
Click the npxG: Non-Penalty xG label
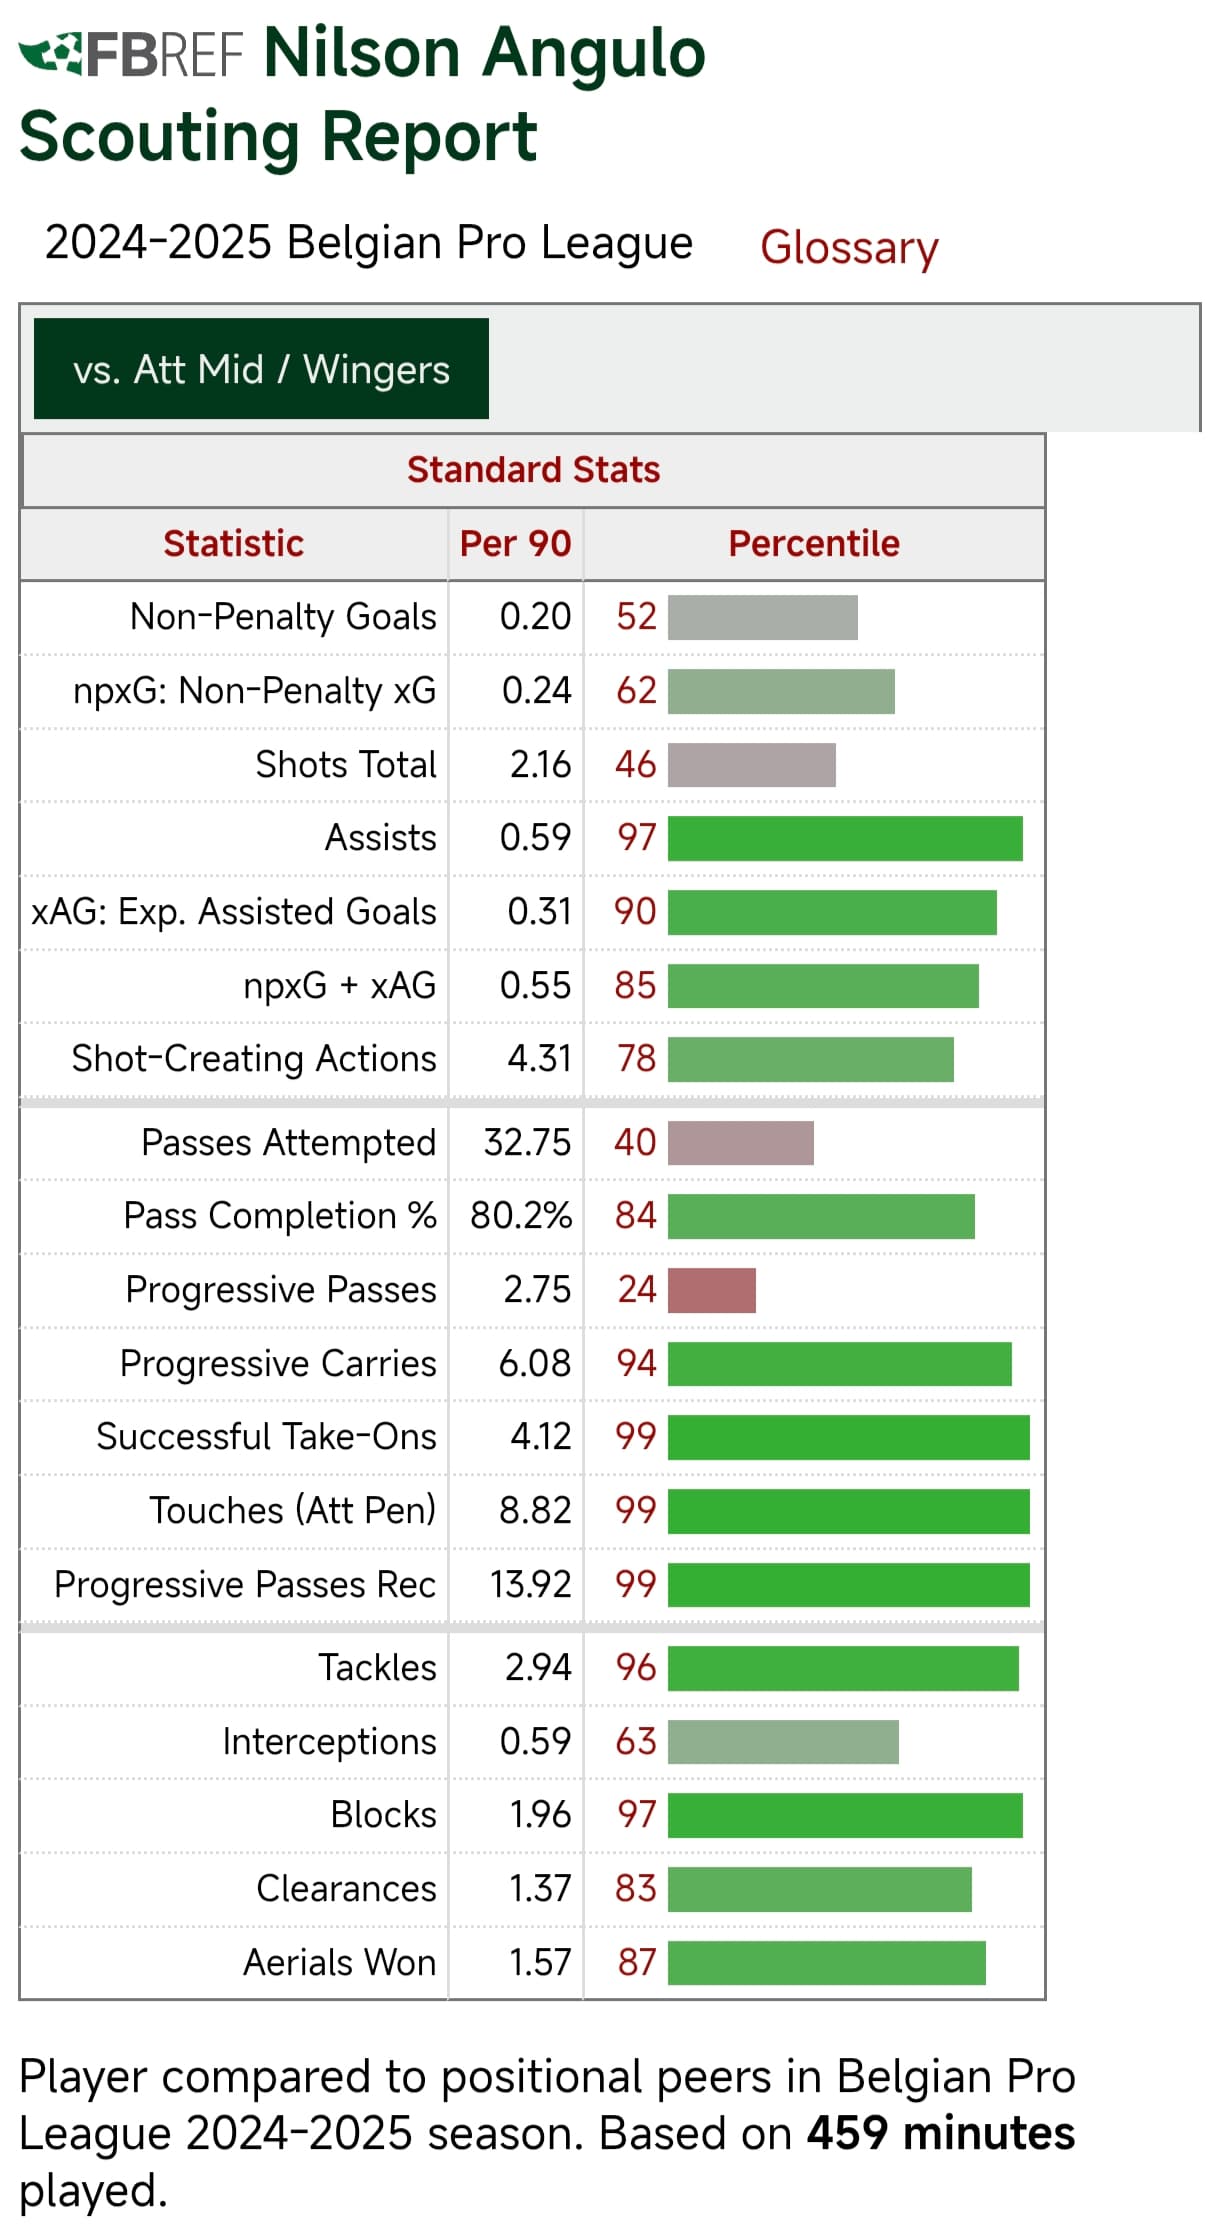(x=254, y=691)
